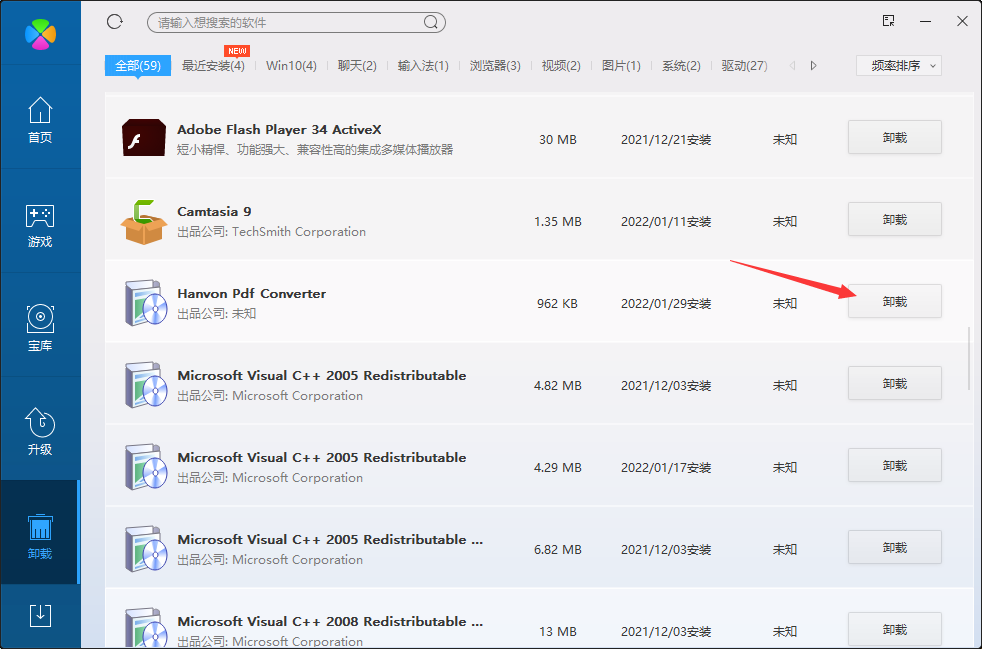
Task: Click the right arrow to show more category tabs
Action: [x=814, y=66]
